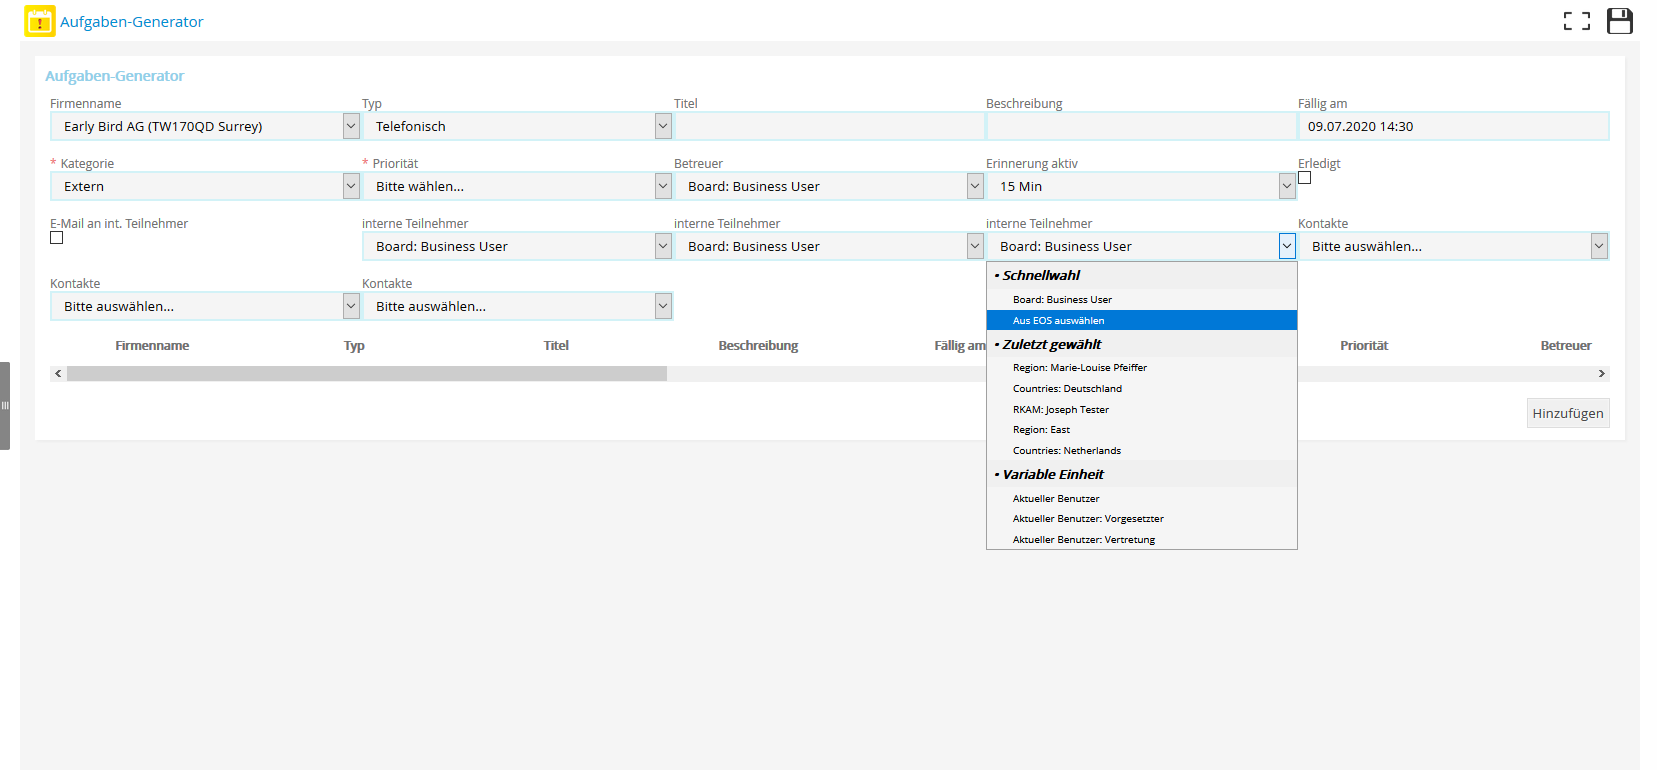
Task: Click the yellow Aufgaben-Generator calendar icon
Action: (39, 21)
